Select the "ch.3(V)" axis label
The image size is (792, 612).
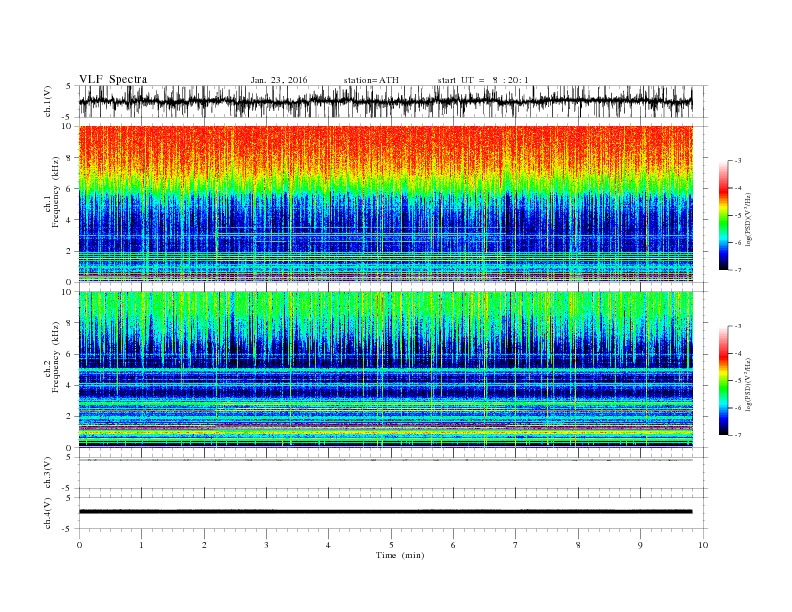tap(47, 473)
